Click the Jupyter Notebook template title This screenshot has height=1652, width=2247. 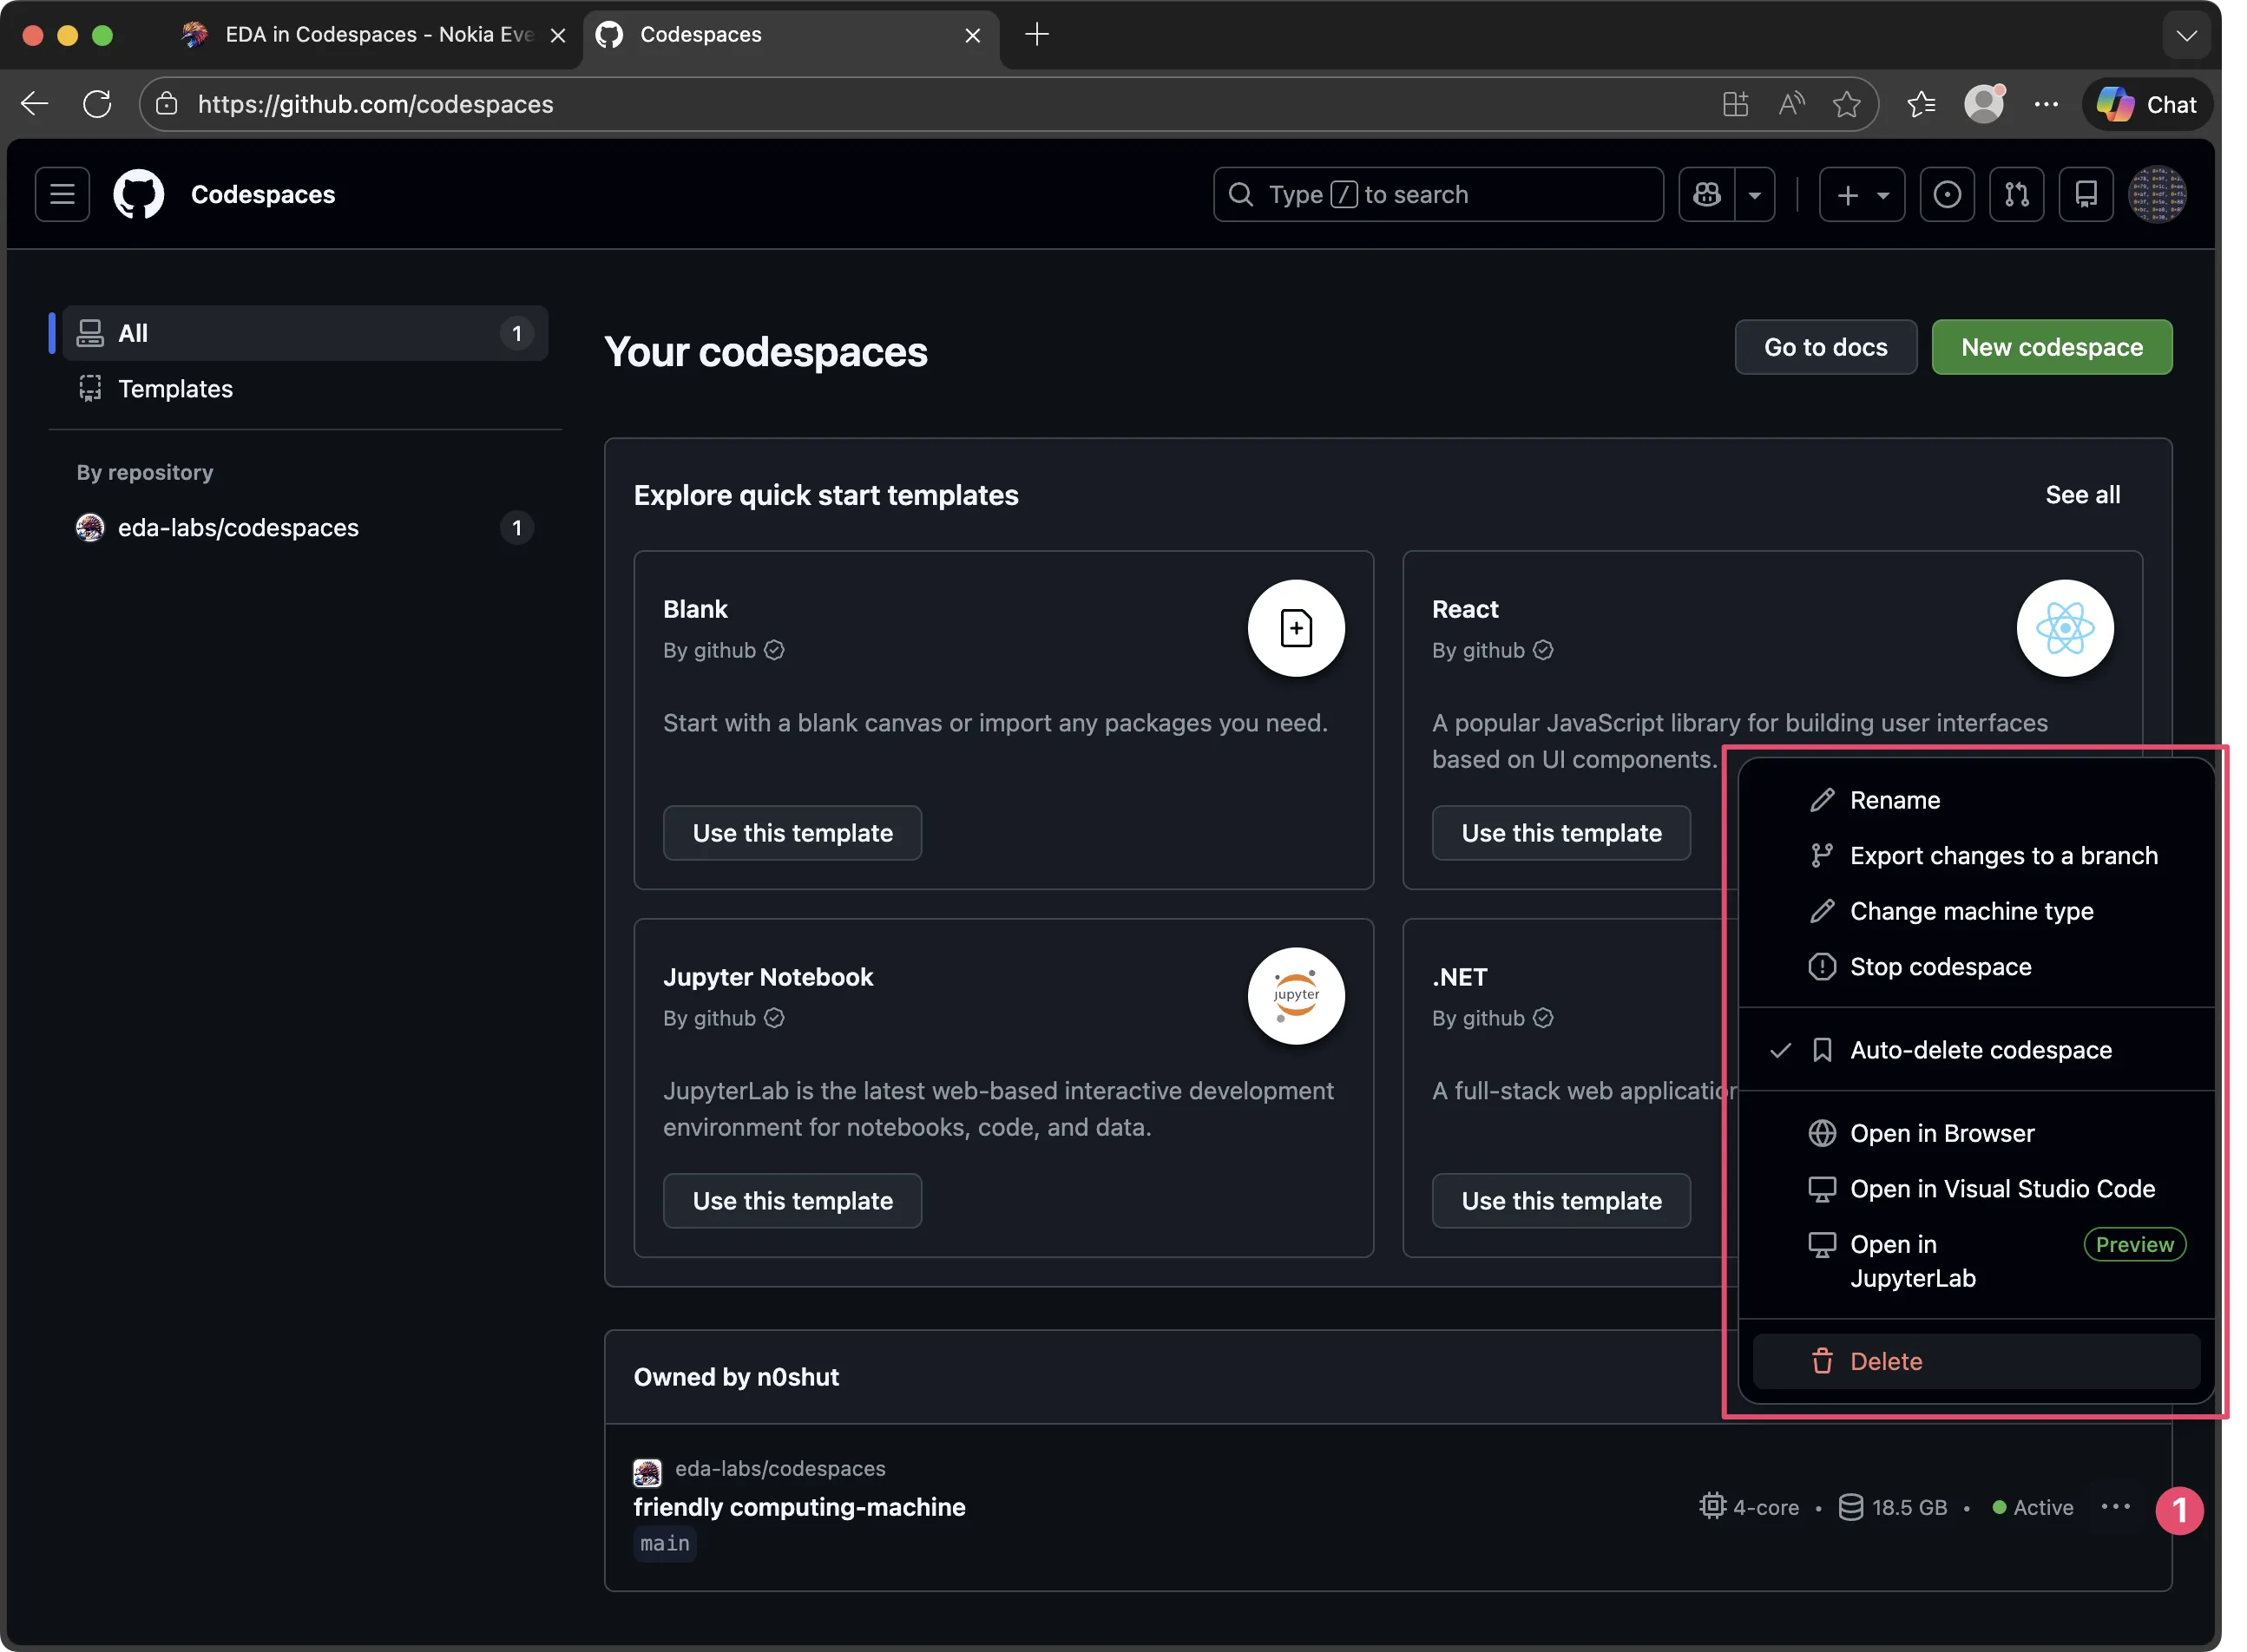point(768,977)
